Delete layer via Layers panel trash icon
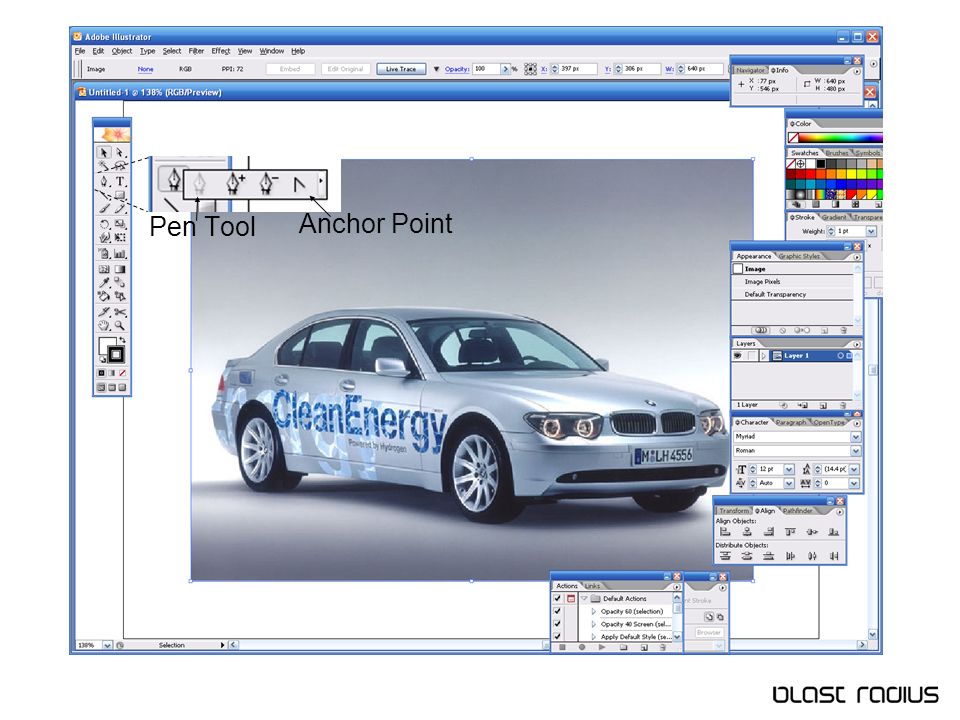 point(843,405)
